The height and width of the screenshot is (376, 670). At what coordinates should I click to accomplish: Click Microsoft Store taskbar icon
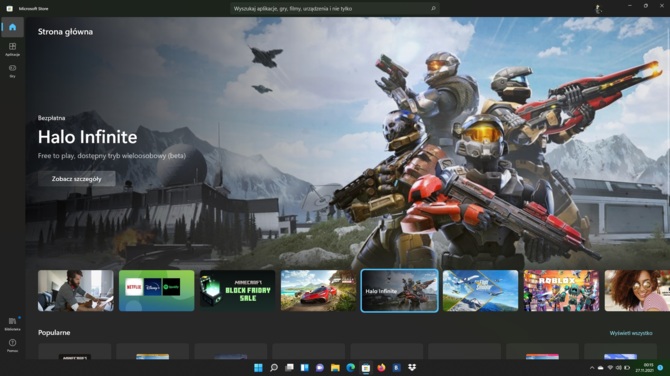(x=366, y=367)
